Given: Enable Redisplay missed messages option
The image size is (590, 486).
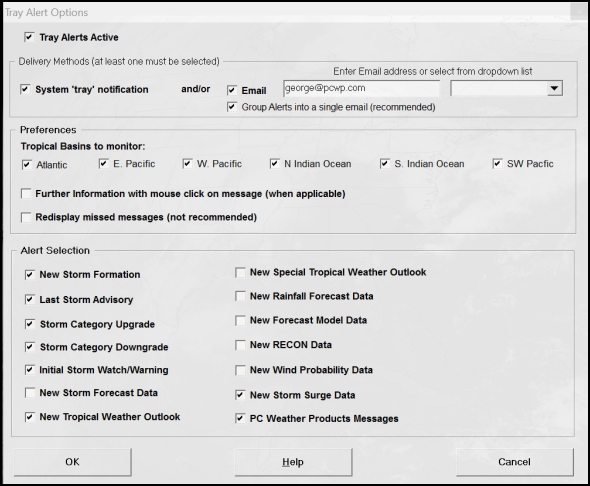Looking at the screenshot, I should [26, 217].
